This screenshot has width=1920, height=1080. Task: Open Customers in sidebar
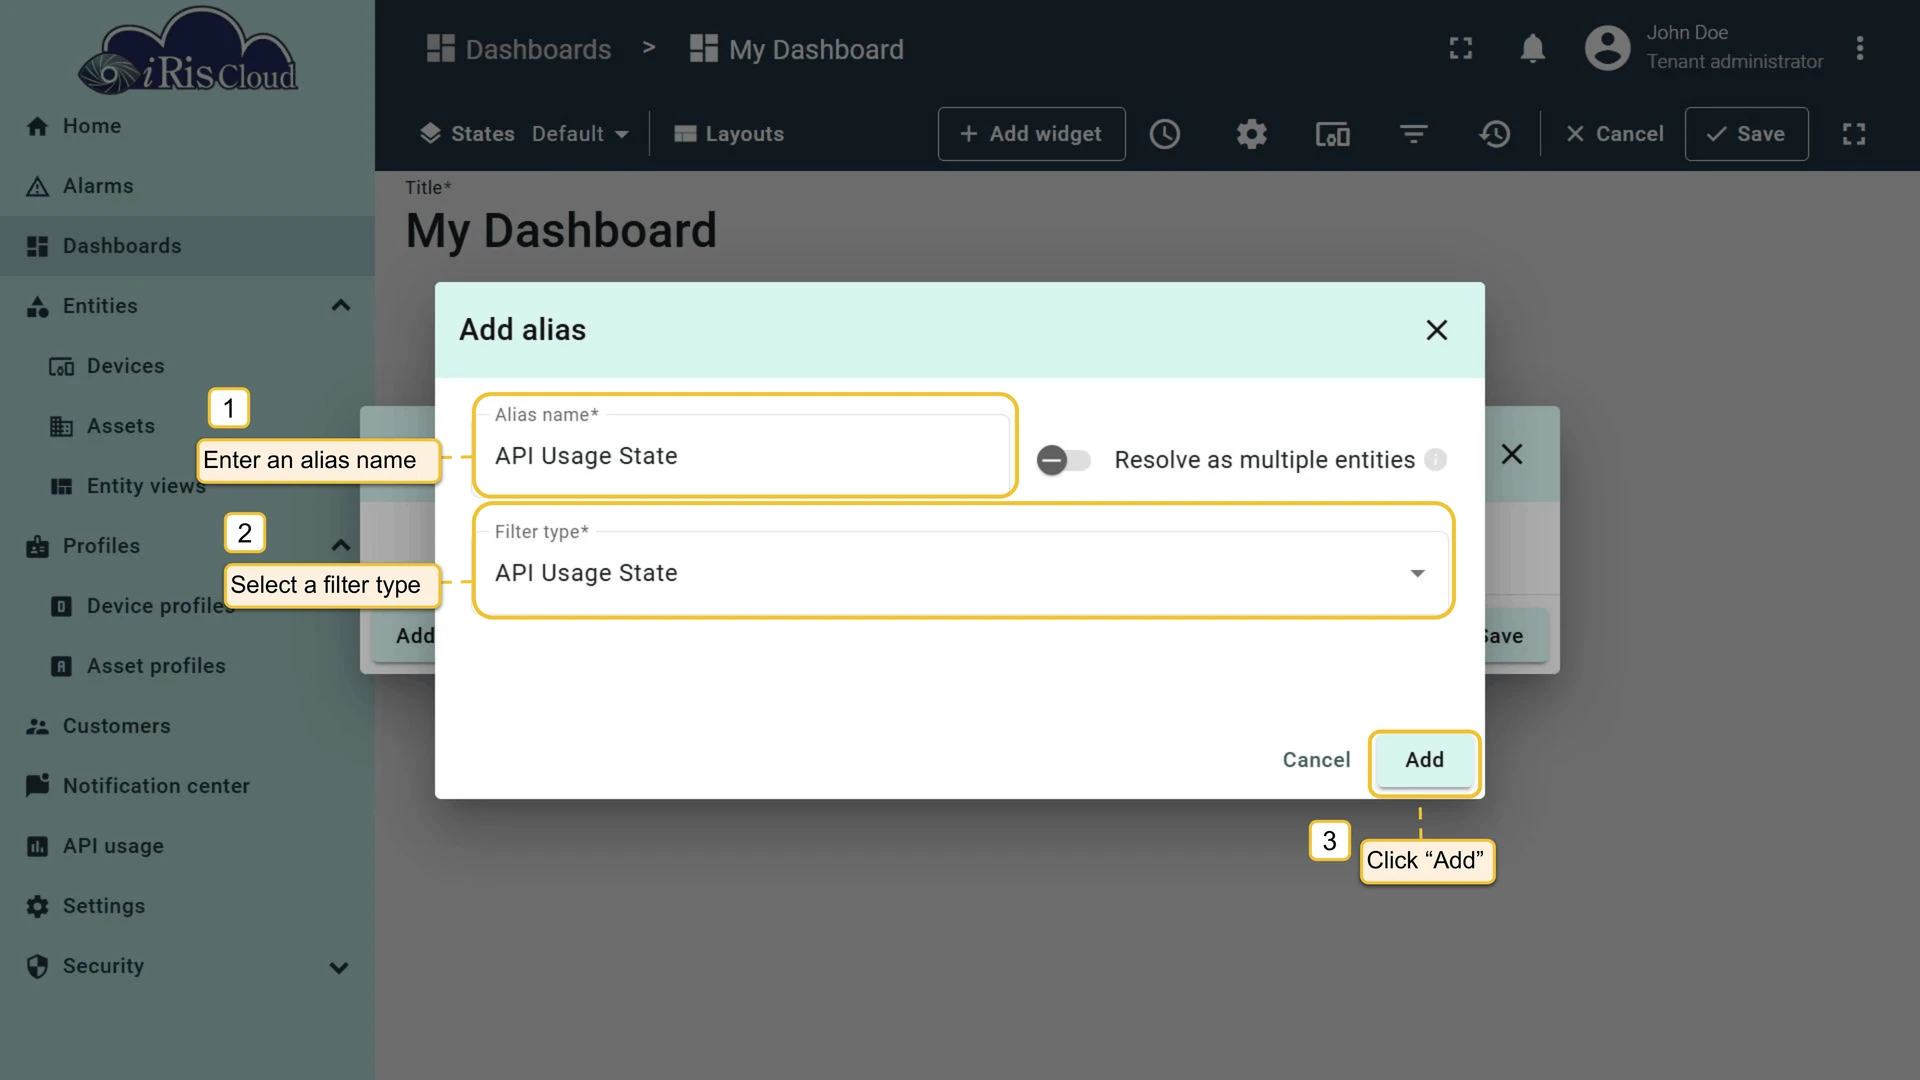point(187,726)
